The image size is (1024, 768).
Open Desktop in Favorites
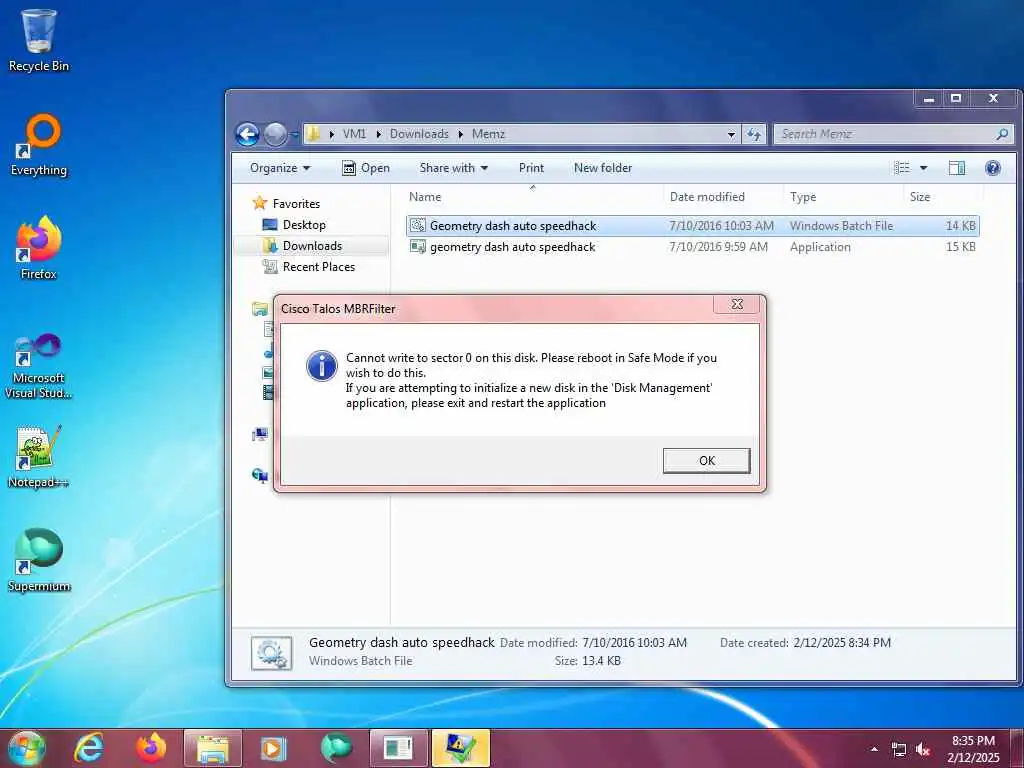[x=304, y=225]
